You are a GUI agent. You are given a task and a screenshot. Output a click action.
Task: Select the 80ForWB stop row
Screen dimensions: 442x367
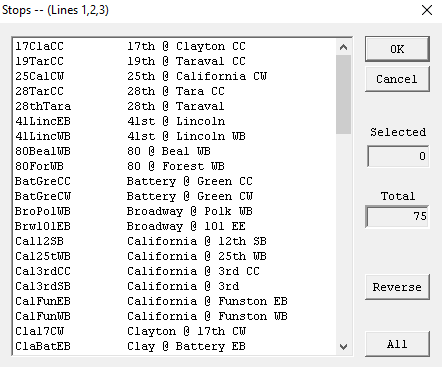[174, 166]
